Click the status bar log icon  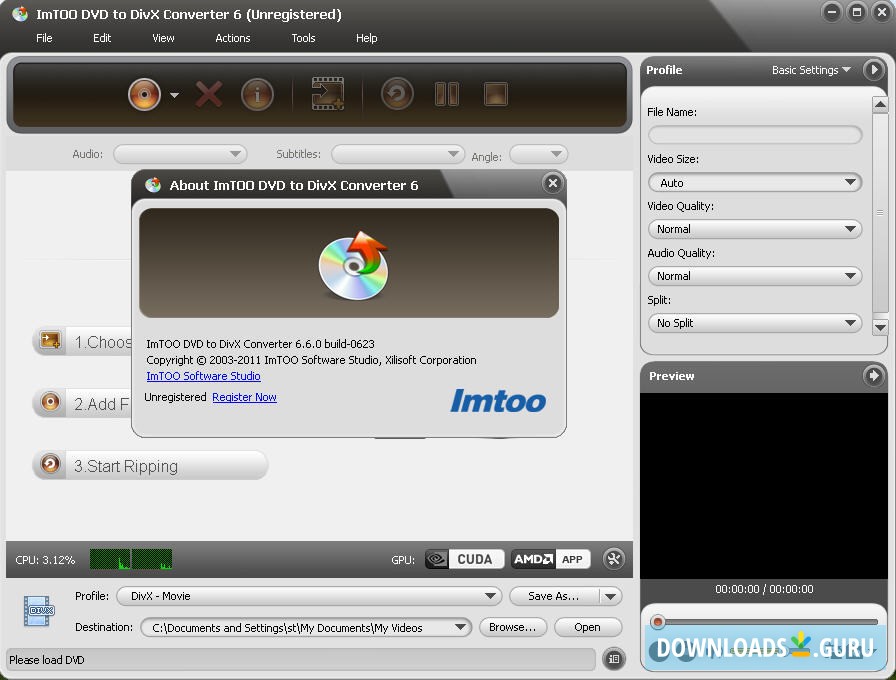tap(614, 659)
